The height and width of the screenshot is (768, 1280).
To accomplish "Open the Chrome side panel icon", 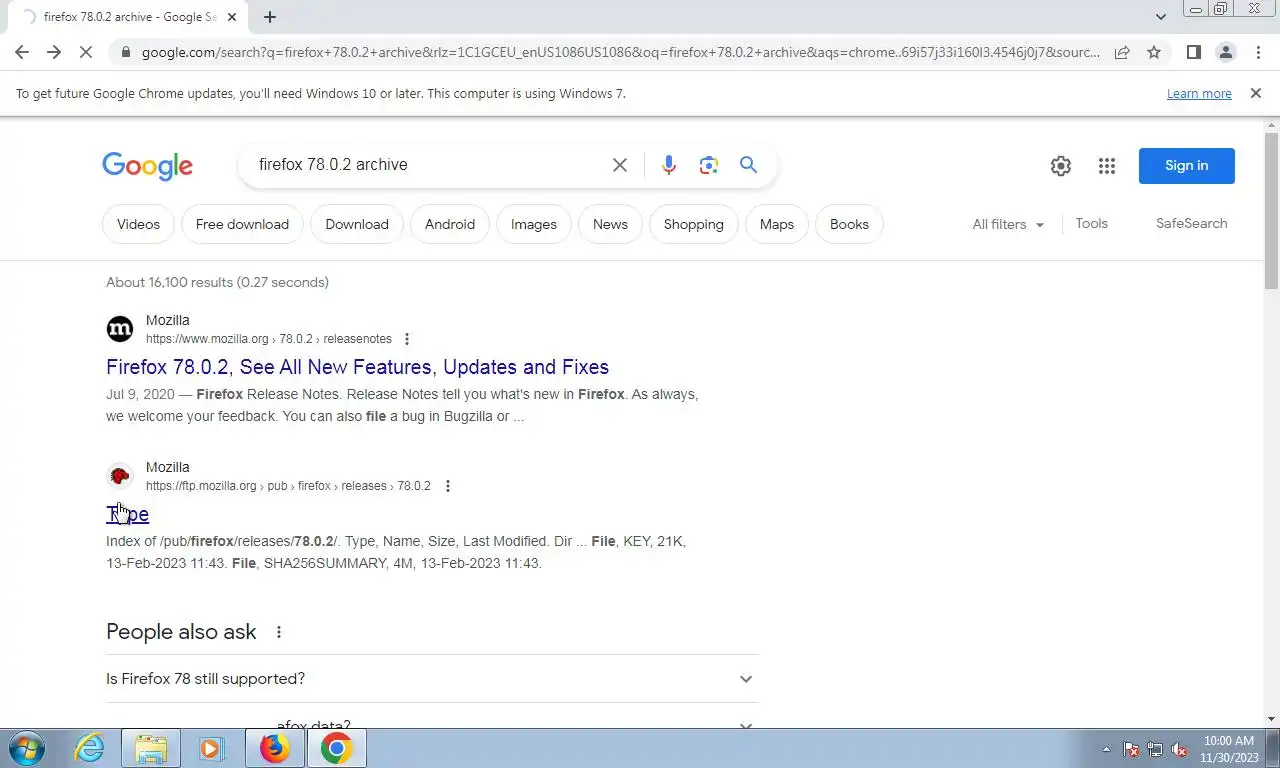I will point(1193,52).
